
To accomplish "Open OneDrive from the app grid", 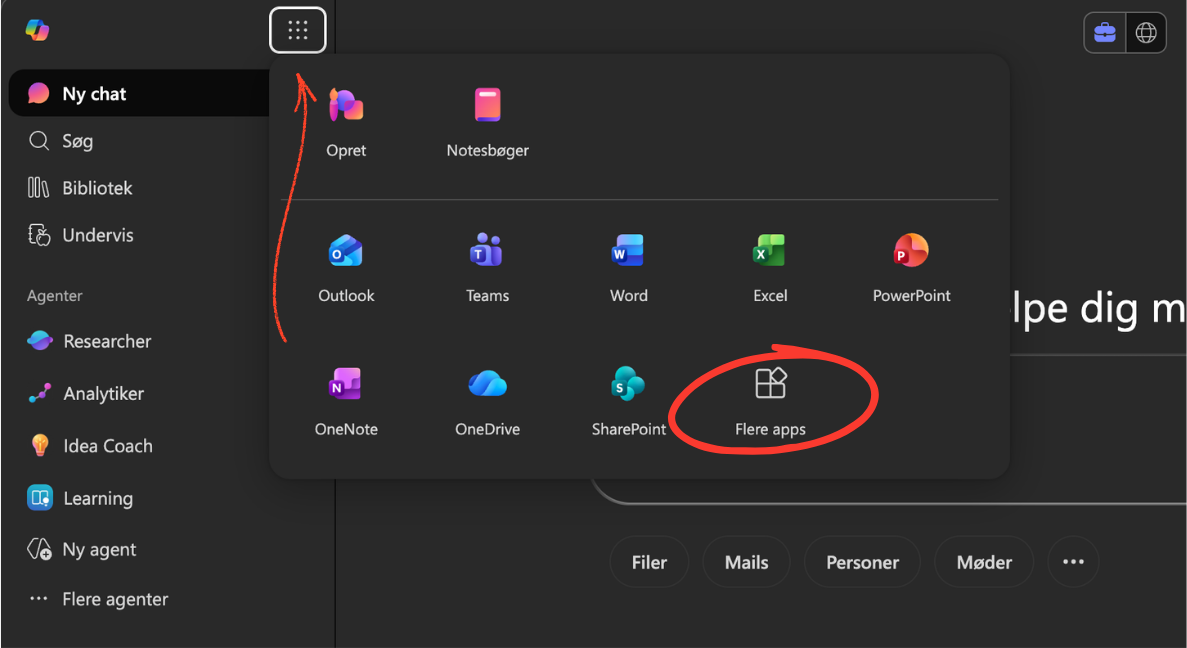I will click(x=488, y=402).
